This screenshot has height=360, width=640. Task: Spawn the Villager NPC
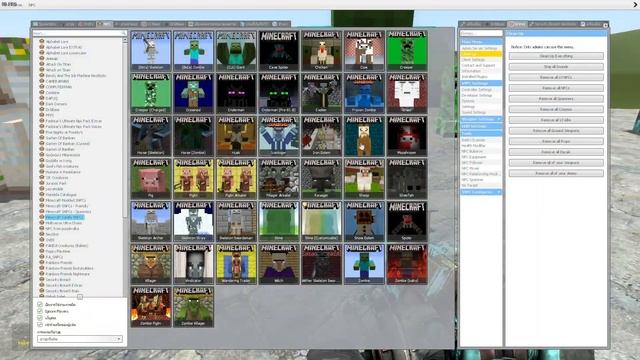point(151,264)
